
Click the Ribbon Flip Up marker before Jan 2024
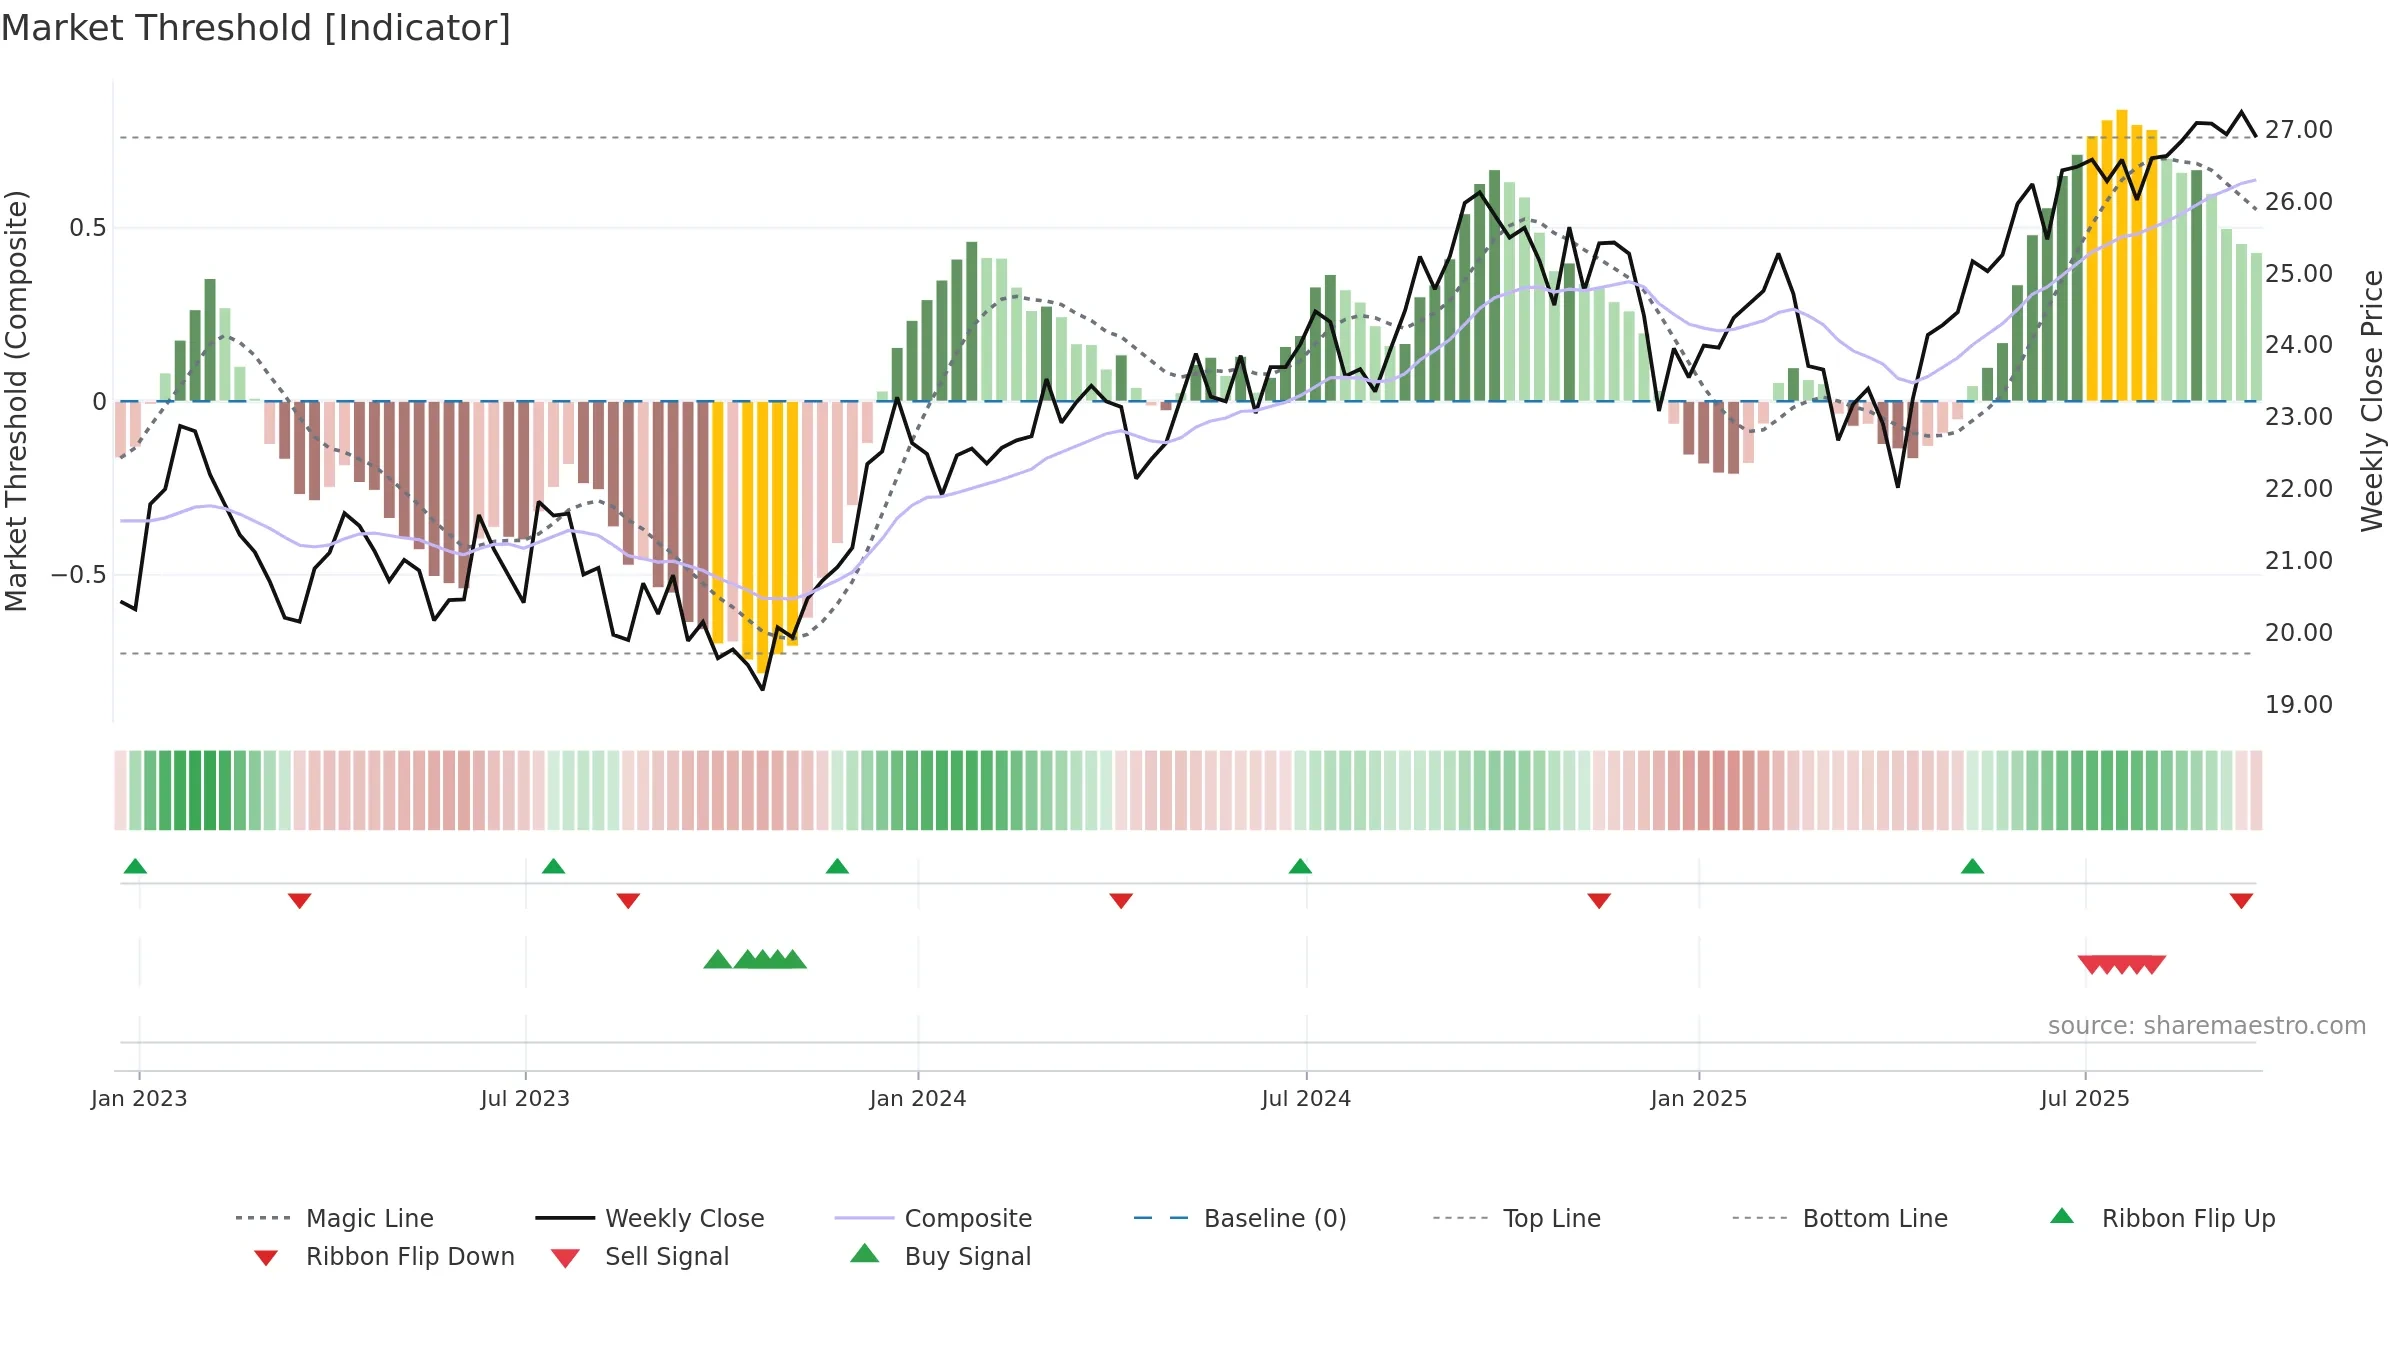[x=837, y=866]
